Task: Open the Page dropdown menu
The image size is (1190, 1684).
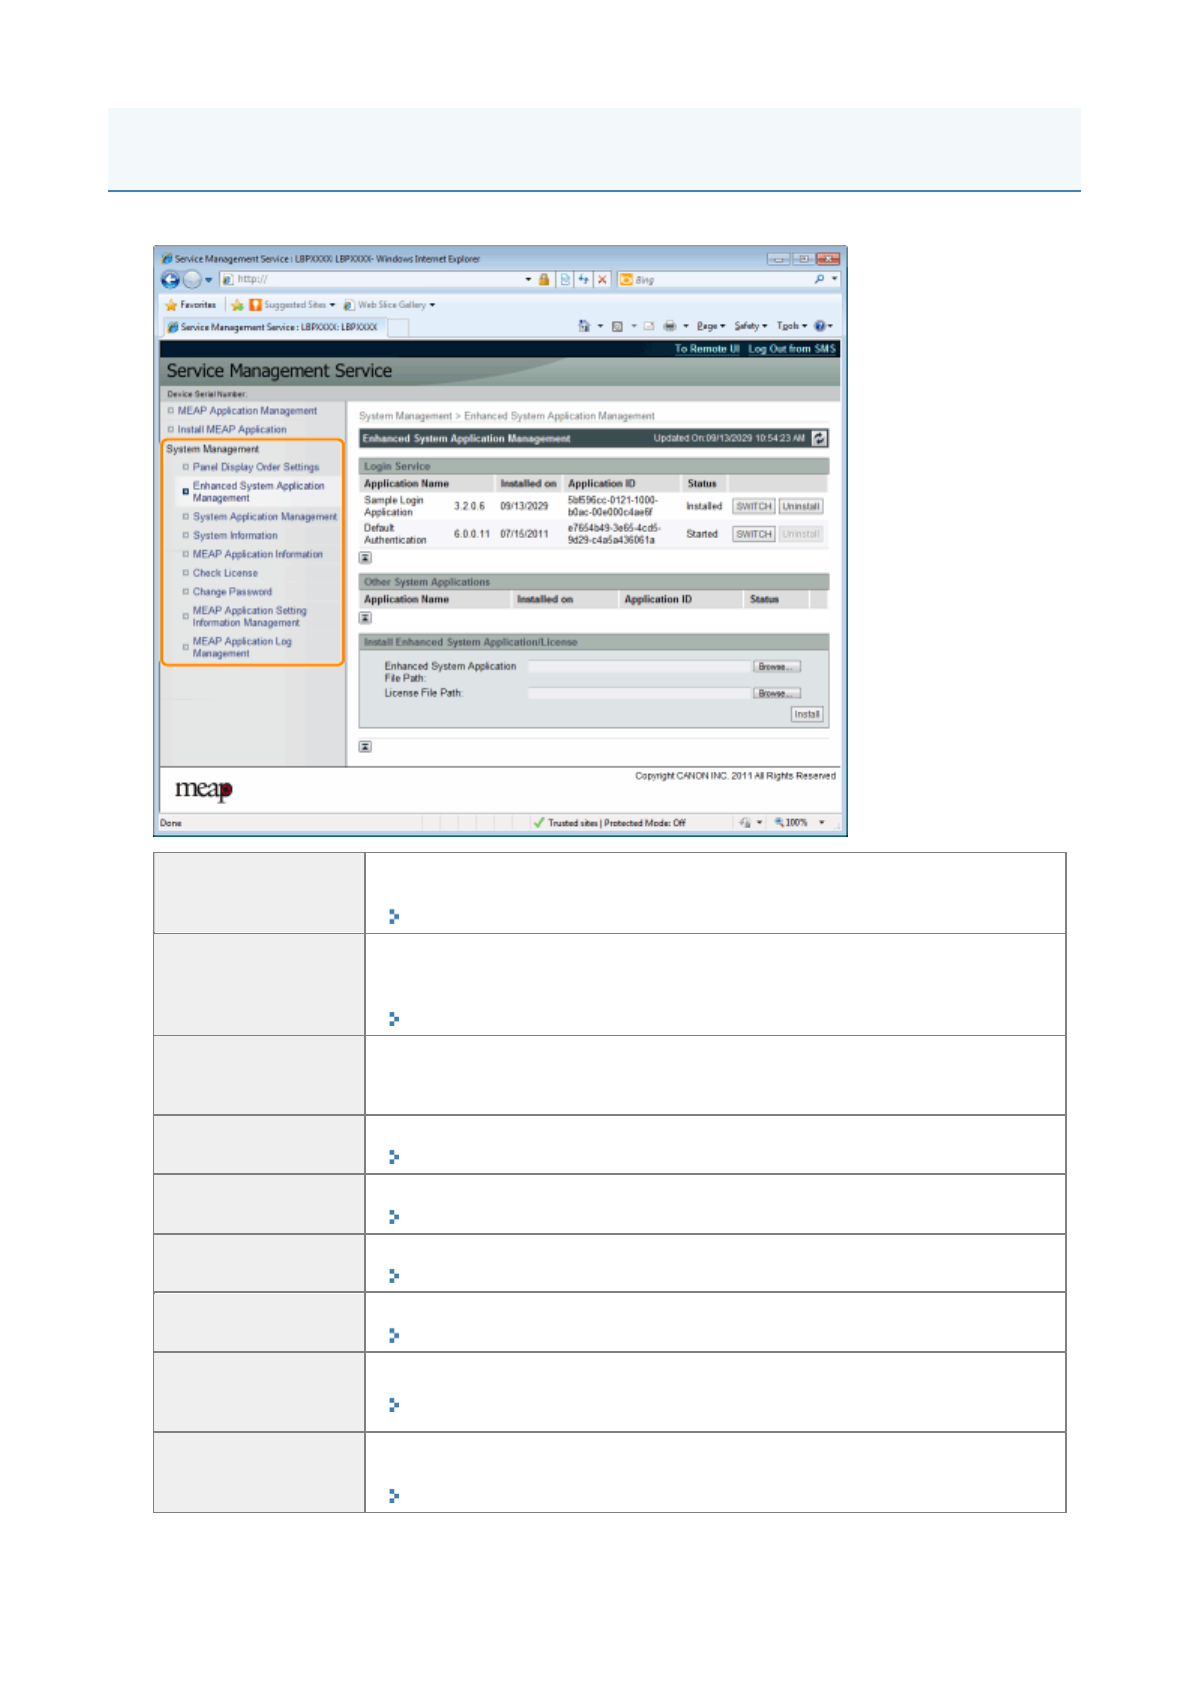Action: (x=710, y=326)
